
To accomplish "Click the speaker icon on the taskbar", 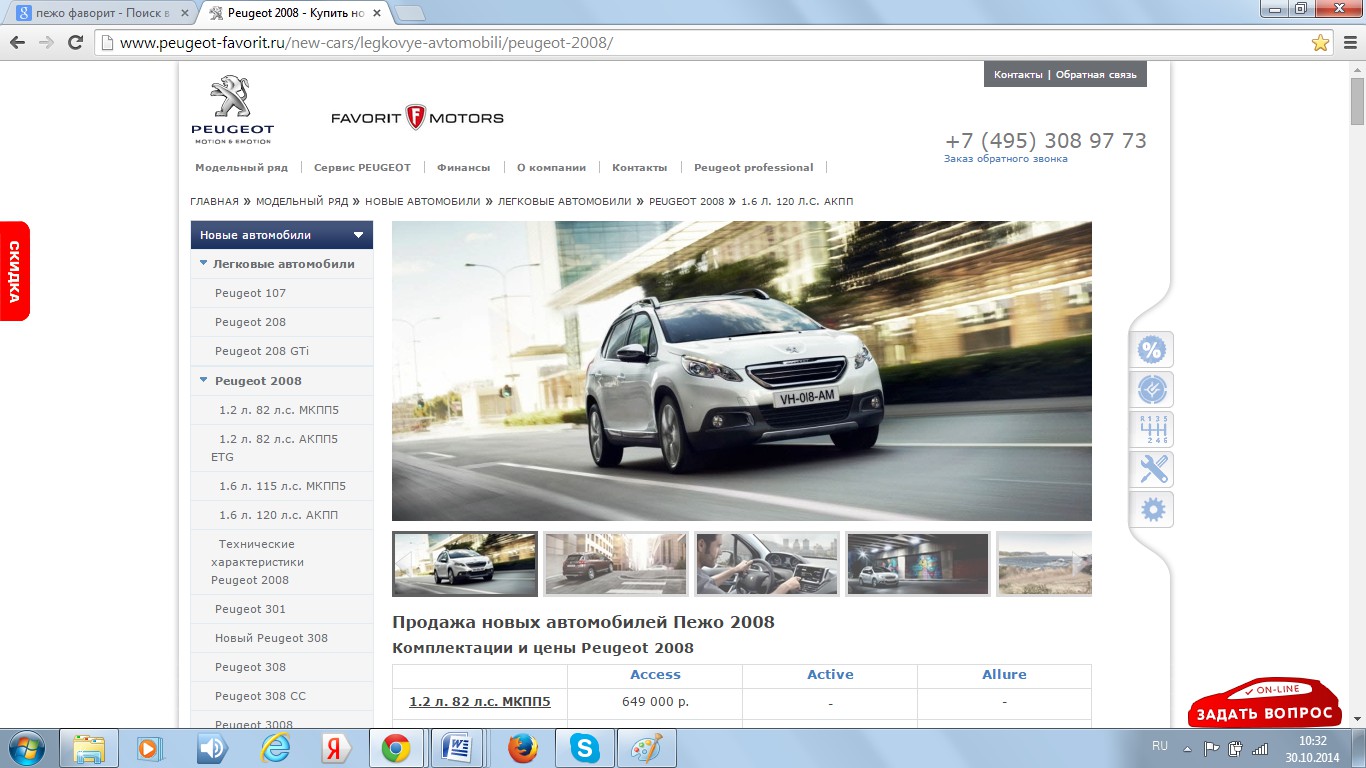I will pos(212,748).
